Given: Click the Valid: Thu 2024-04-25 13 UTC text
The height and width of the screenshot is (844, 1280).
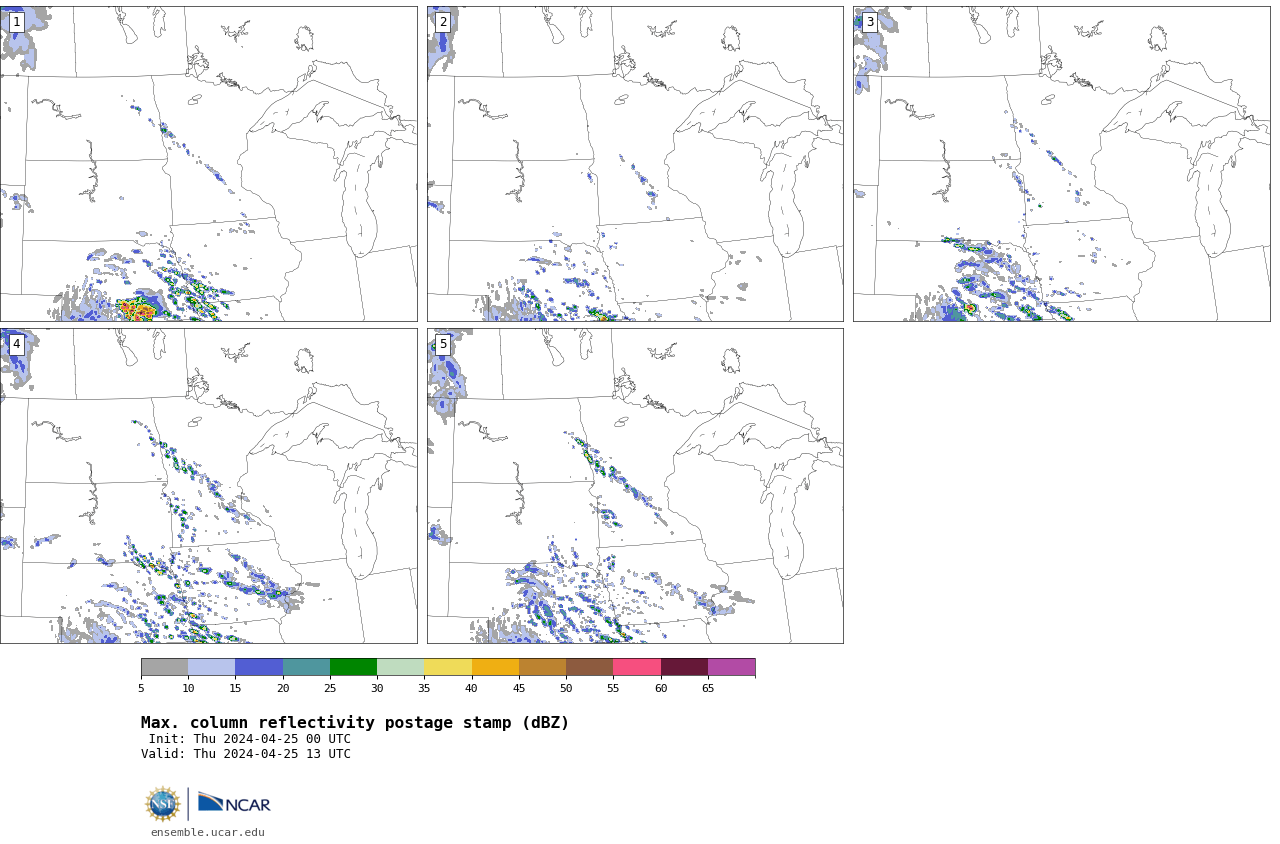Looking at the screenshot, I should pos(246,754).
